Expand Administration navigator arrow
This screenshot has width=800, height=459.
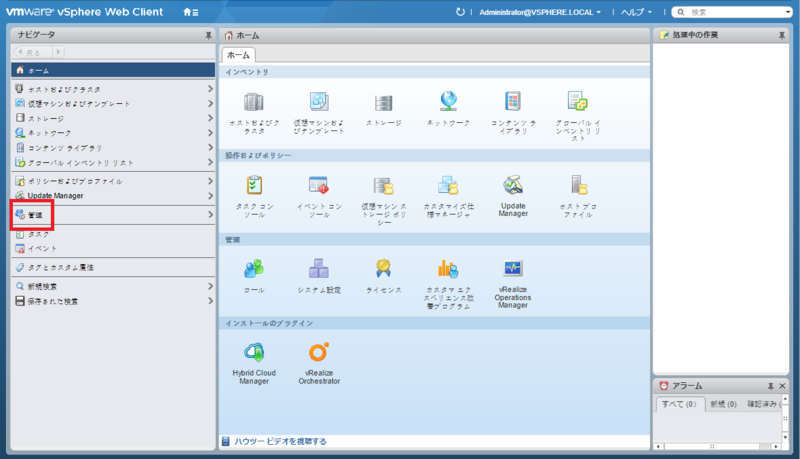point(210,215)
